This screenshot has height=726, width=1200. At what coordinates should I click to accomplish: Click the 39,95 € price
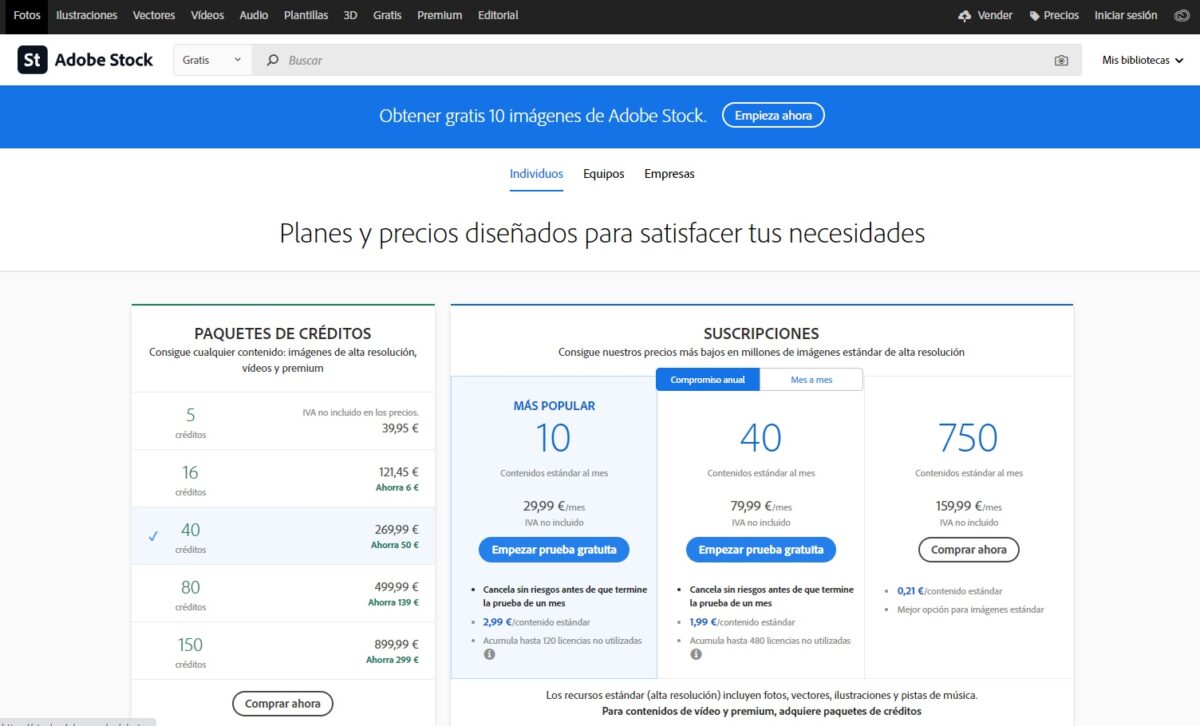(400, 428)
